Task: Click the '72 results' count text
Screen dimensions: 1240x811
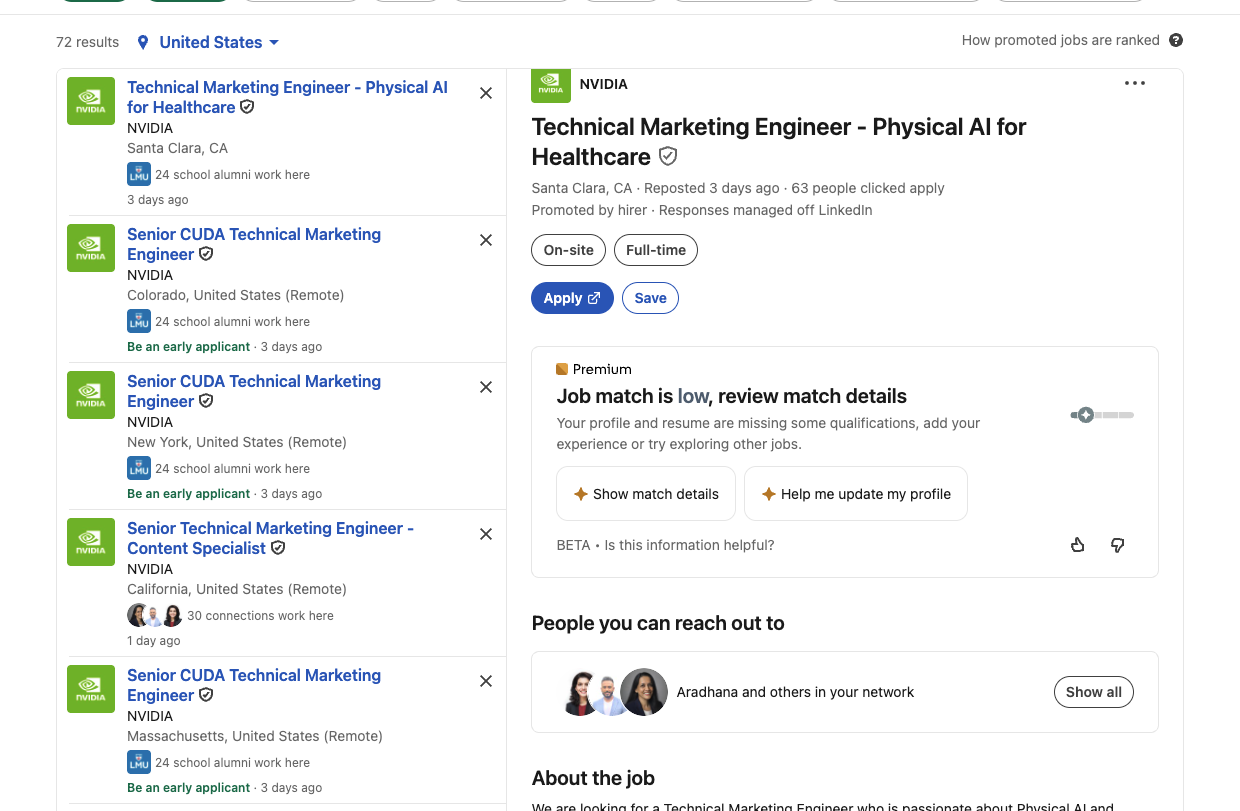Action: tap(87, 42)
